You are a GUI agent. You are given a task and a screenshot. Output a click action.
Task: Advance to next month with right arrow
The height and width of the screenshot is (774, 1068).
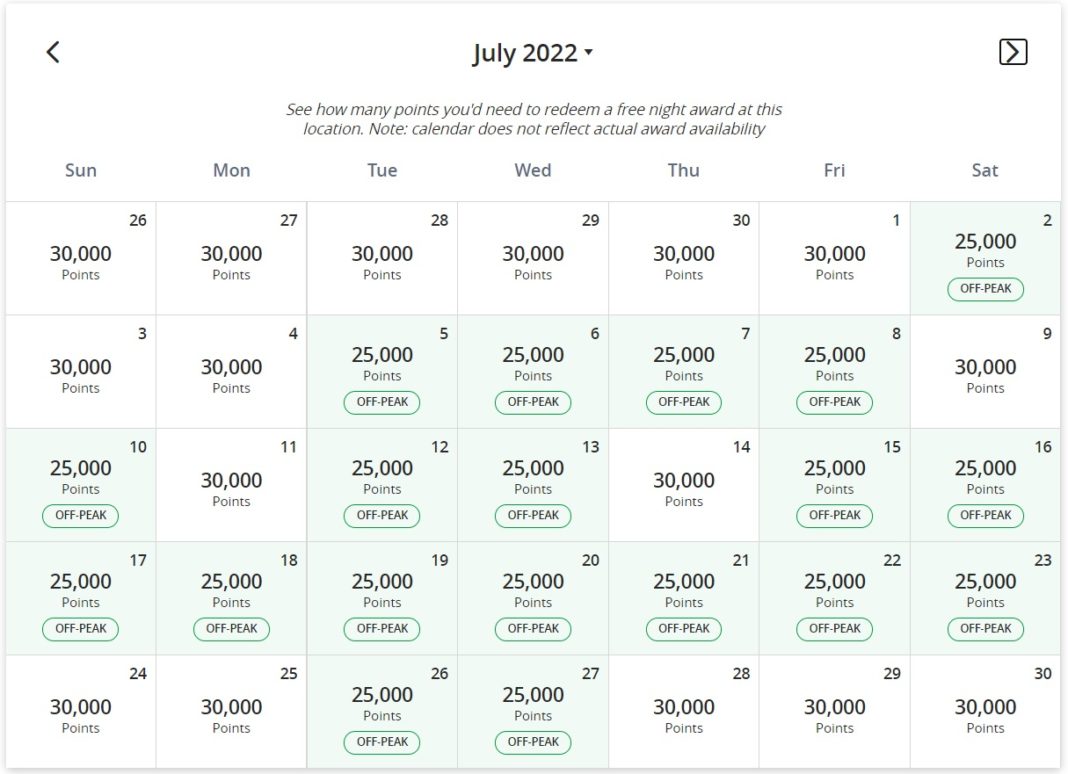(1013, 52)
